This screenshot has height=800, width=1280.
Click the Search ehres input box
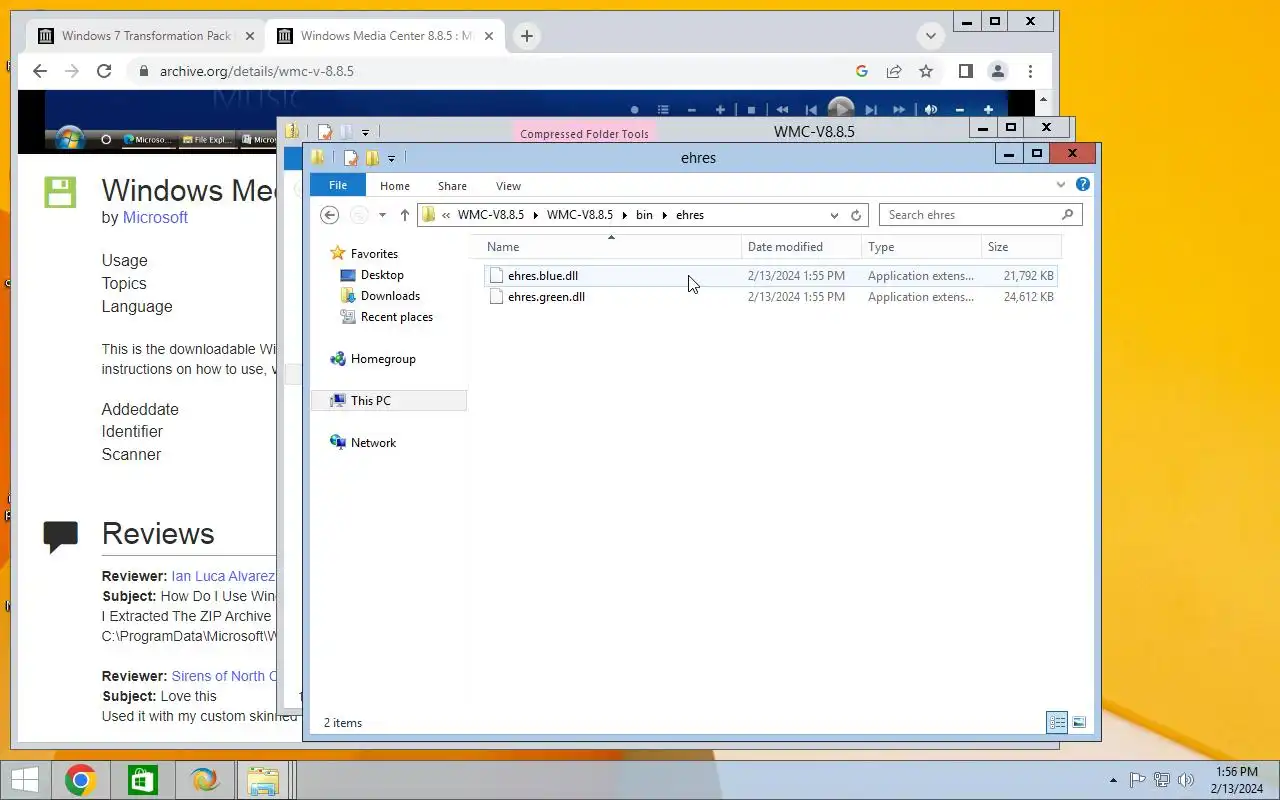970,215
